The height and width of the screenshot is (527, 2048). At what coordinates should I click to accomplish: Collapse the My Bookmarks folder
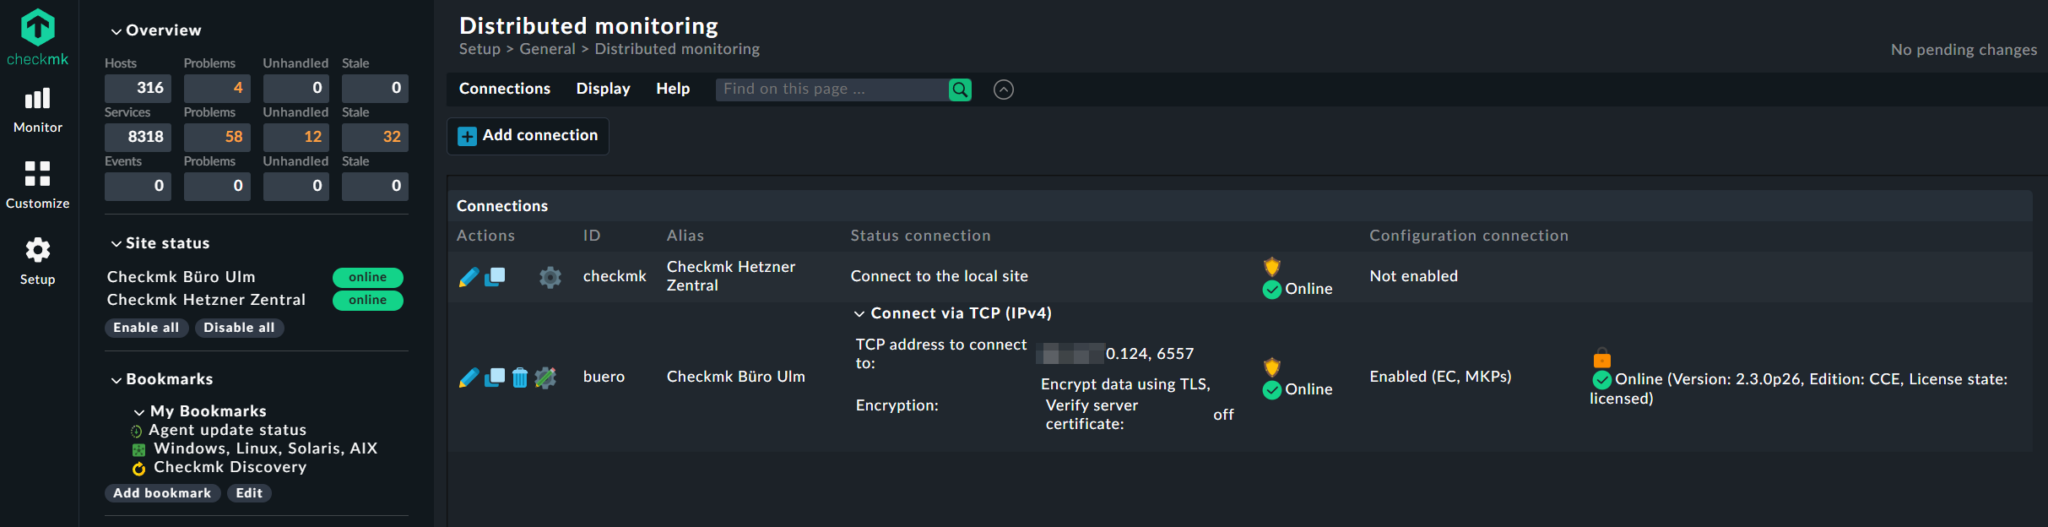139,412
